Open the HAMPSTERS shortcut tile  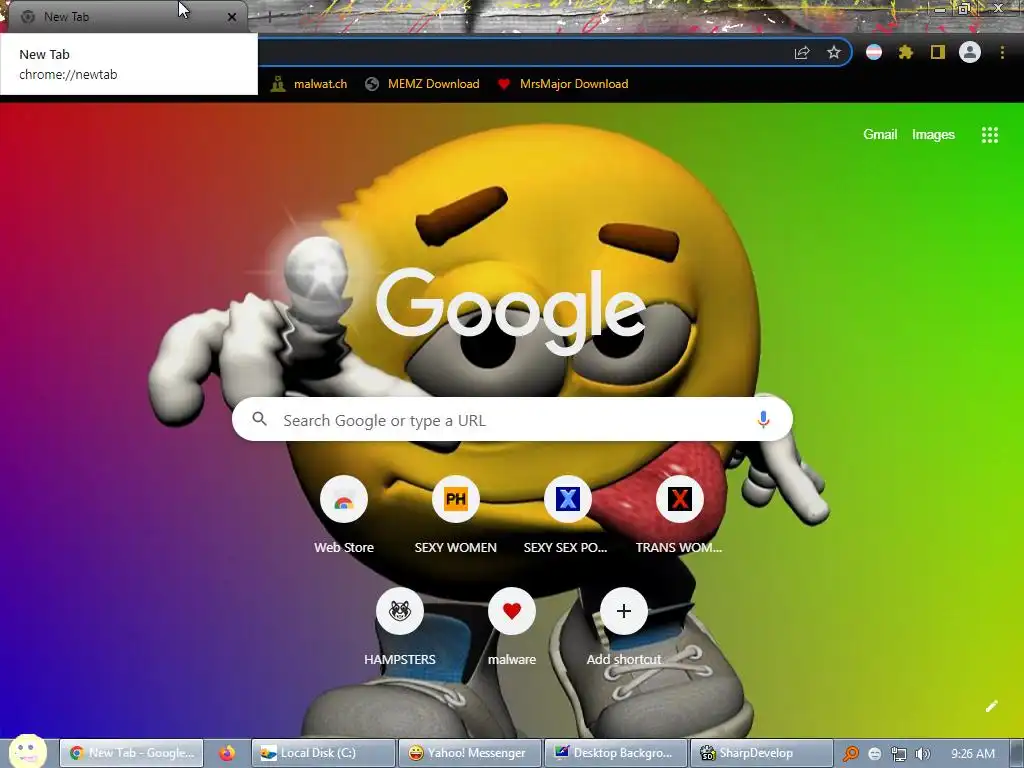point(400,627)
